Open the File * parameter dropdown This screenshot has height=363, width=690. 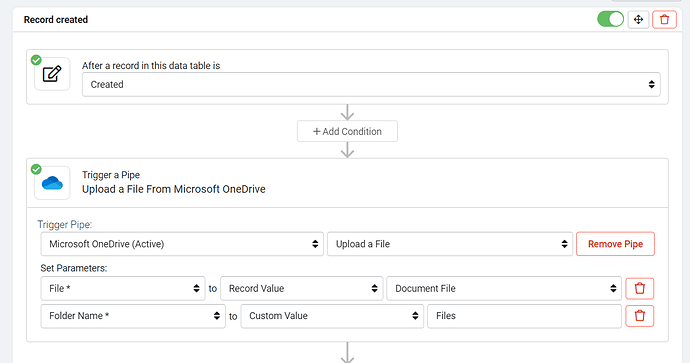point(123,289)
